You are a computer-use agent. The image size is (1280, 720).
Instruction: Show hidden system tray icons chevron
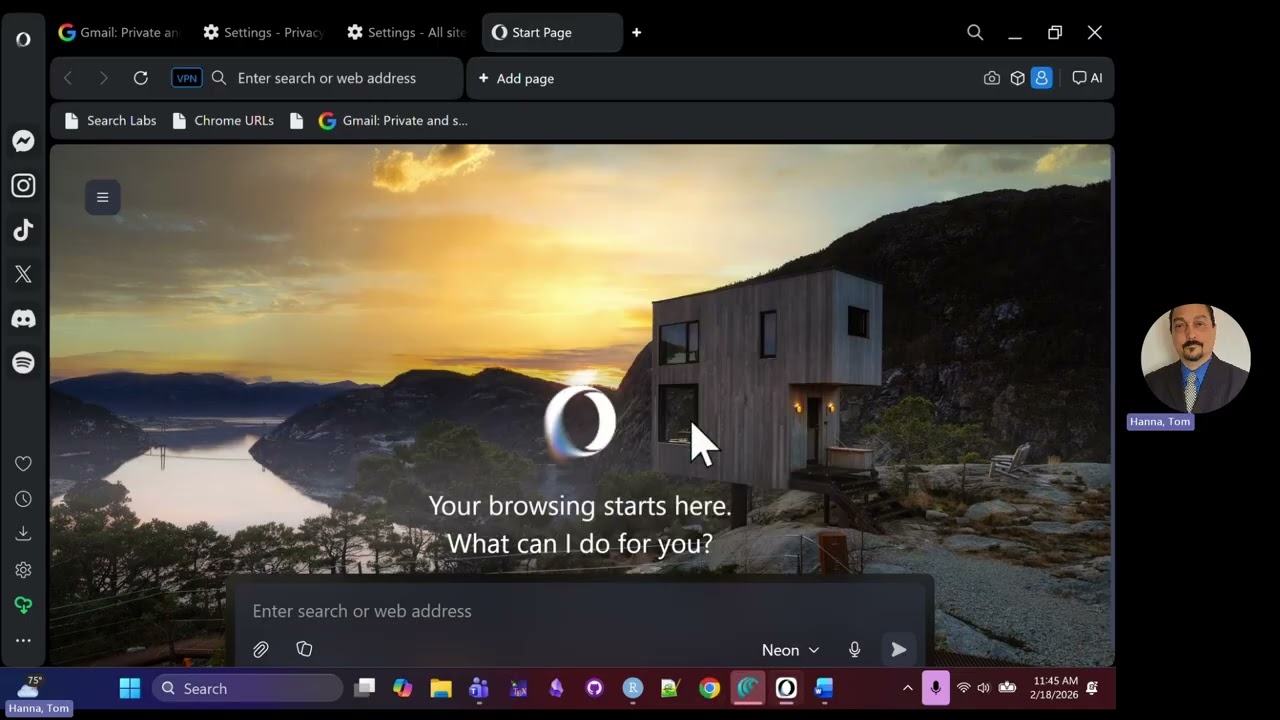coord(908,688)
